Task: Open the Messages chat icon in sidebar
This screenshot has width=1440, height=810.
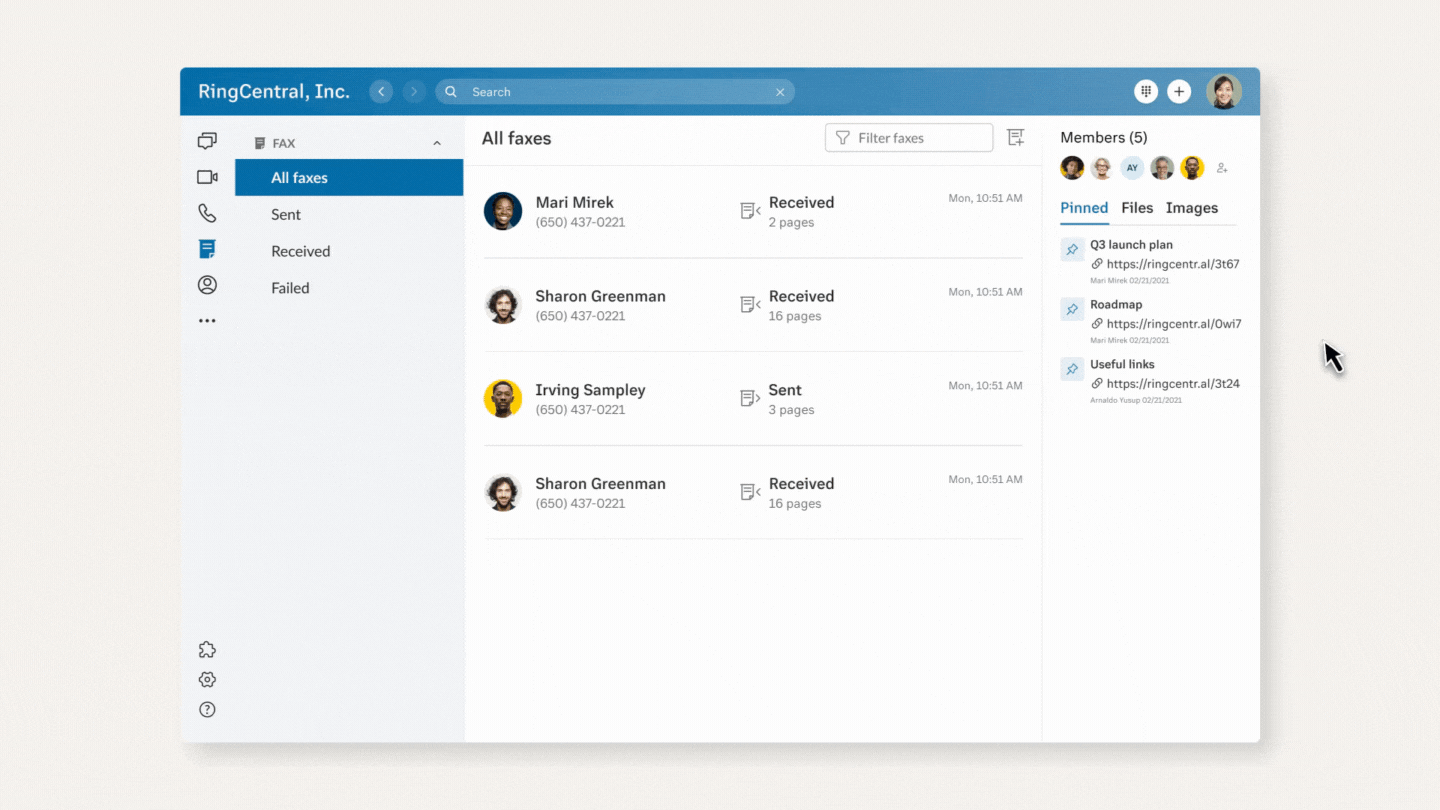Action: [x=207, y=141]
